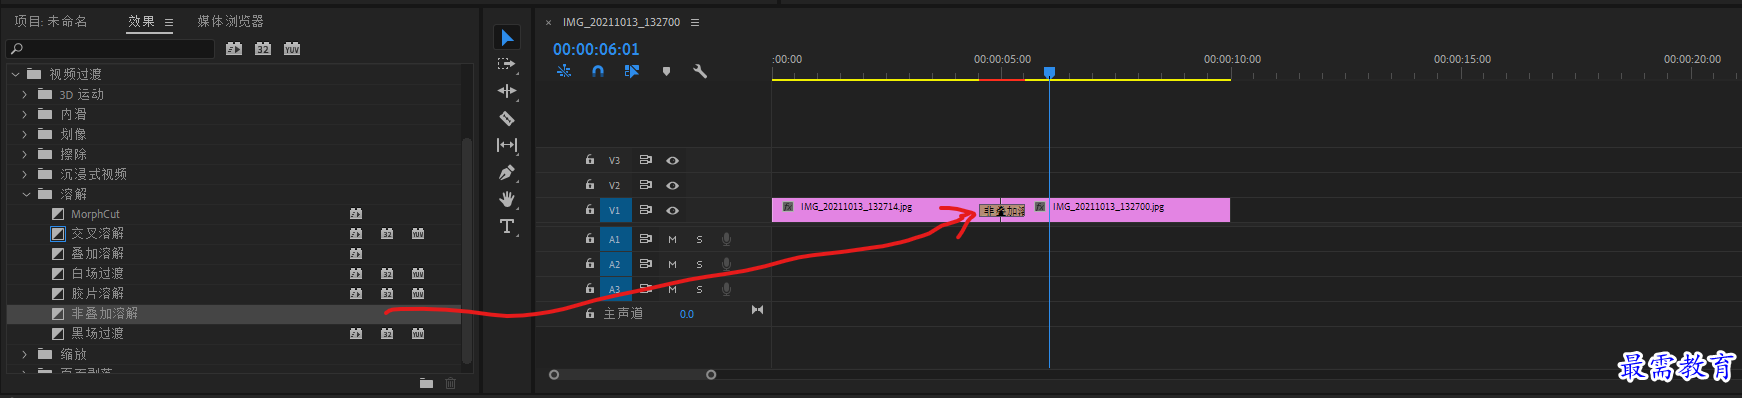The image size is (1742, 398).
Task: Select the Ripple Edit tool
Action: [507, 91]
